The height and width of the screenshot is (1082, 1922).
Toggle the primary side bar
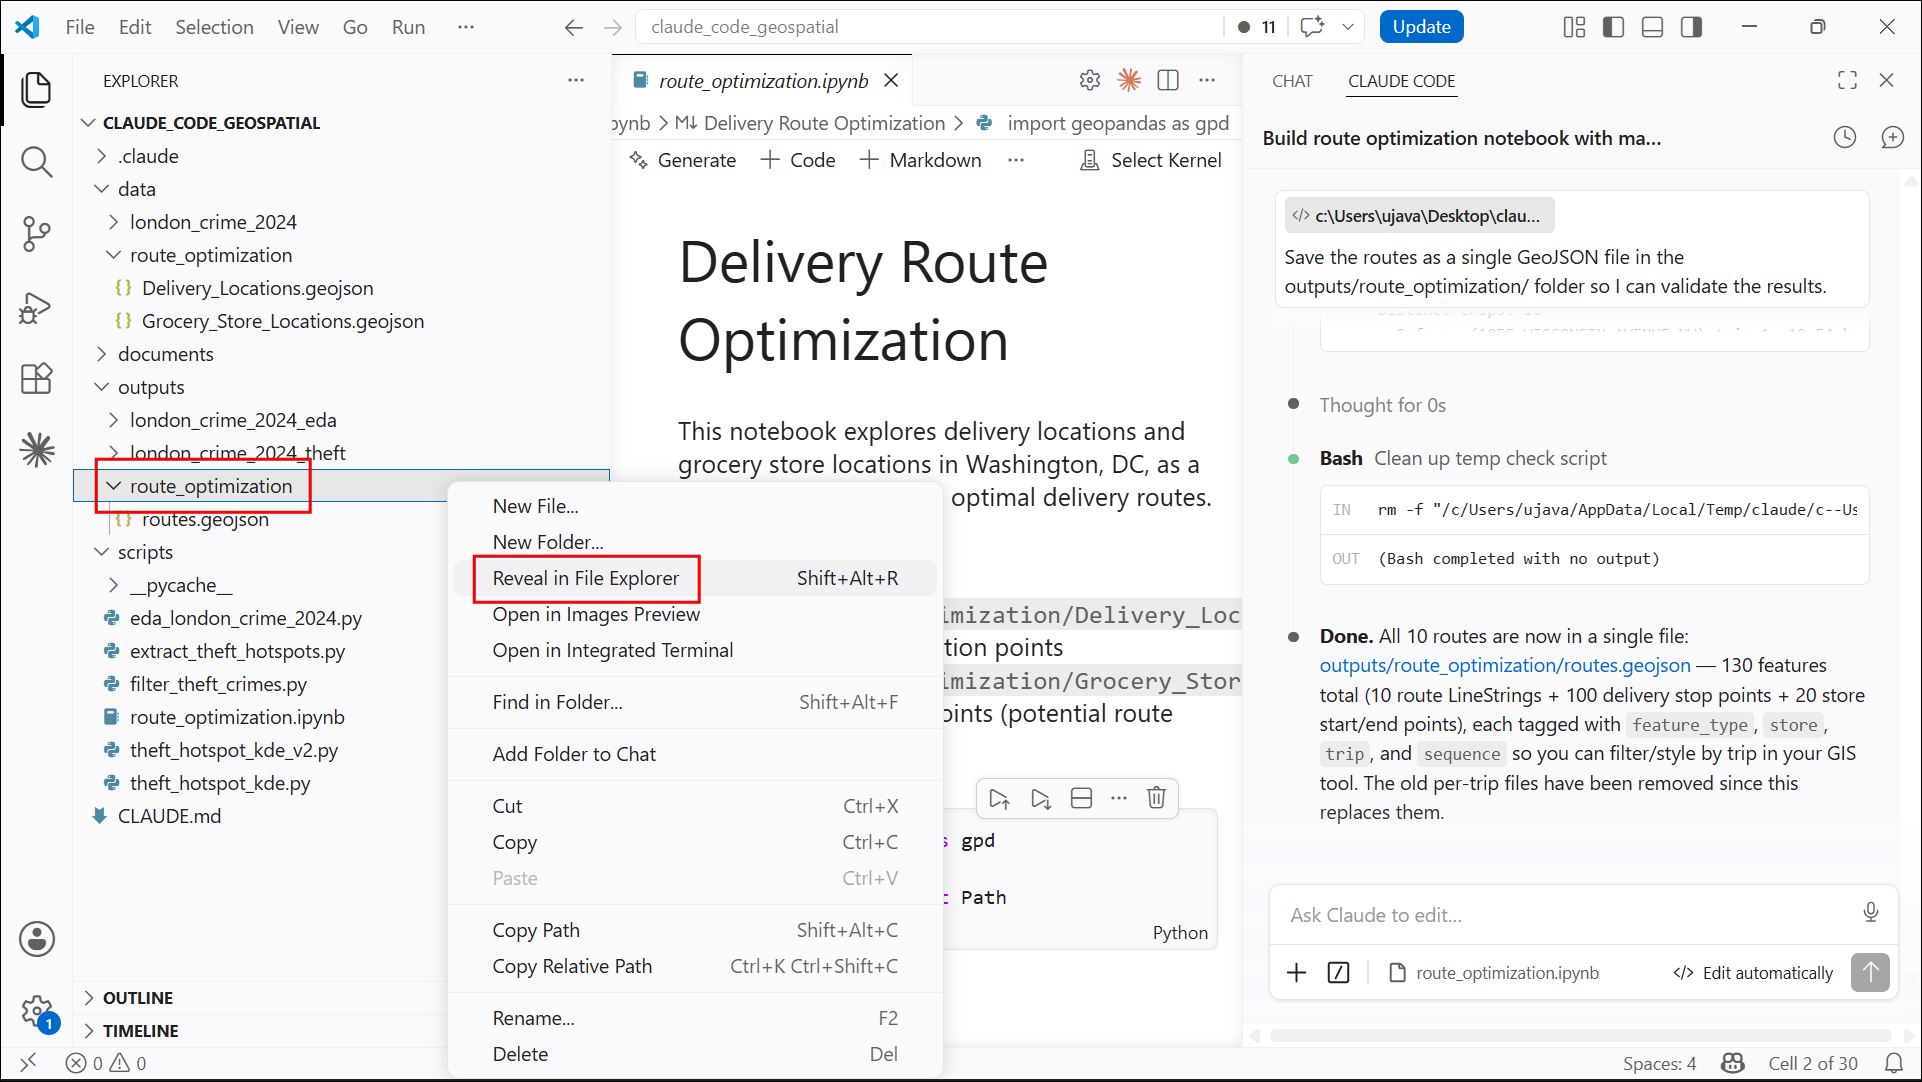click(1613, 27)
